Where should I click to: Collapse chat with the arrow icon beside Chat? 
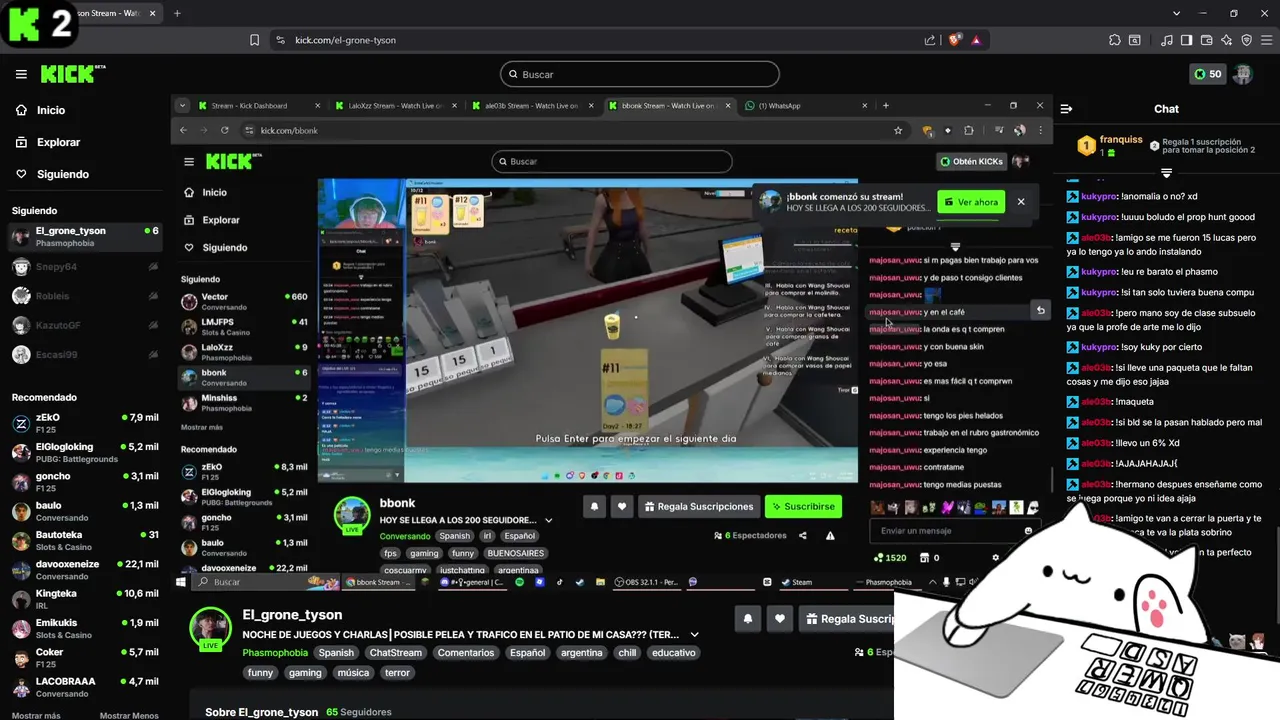[1066, 109]
